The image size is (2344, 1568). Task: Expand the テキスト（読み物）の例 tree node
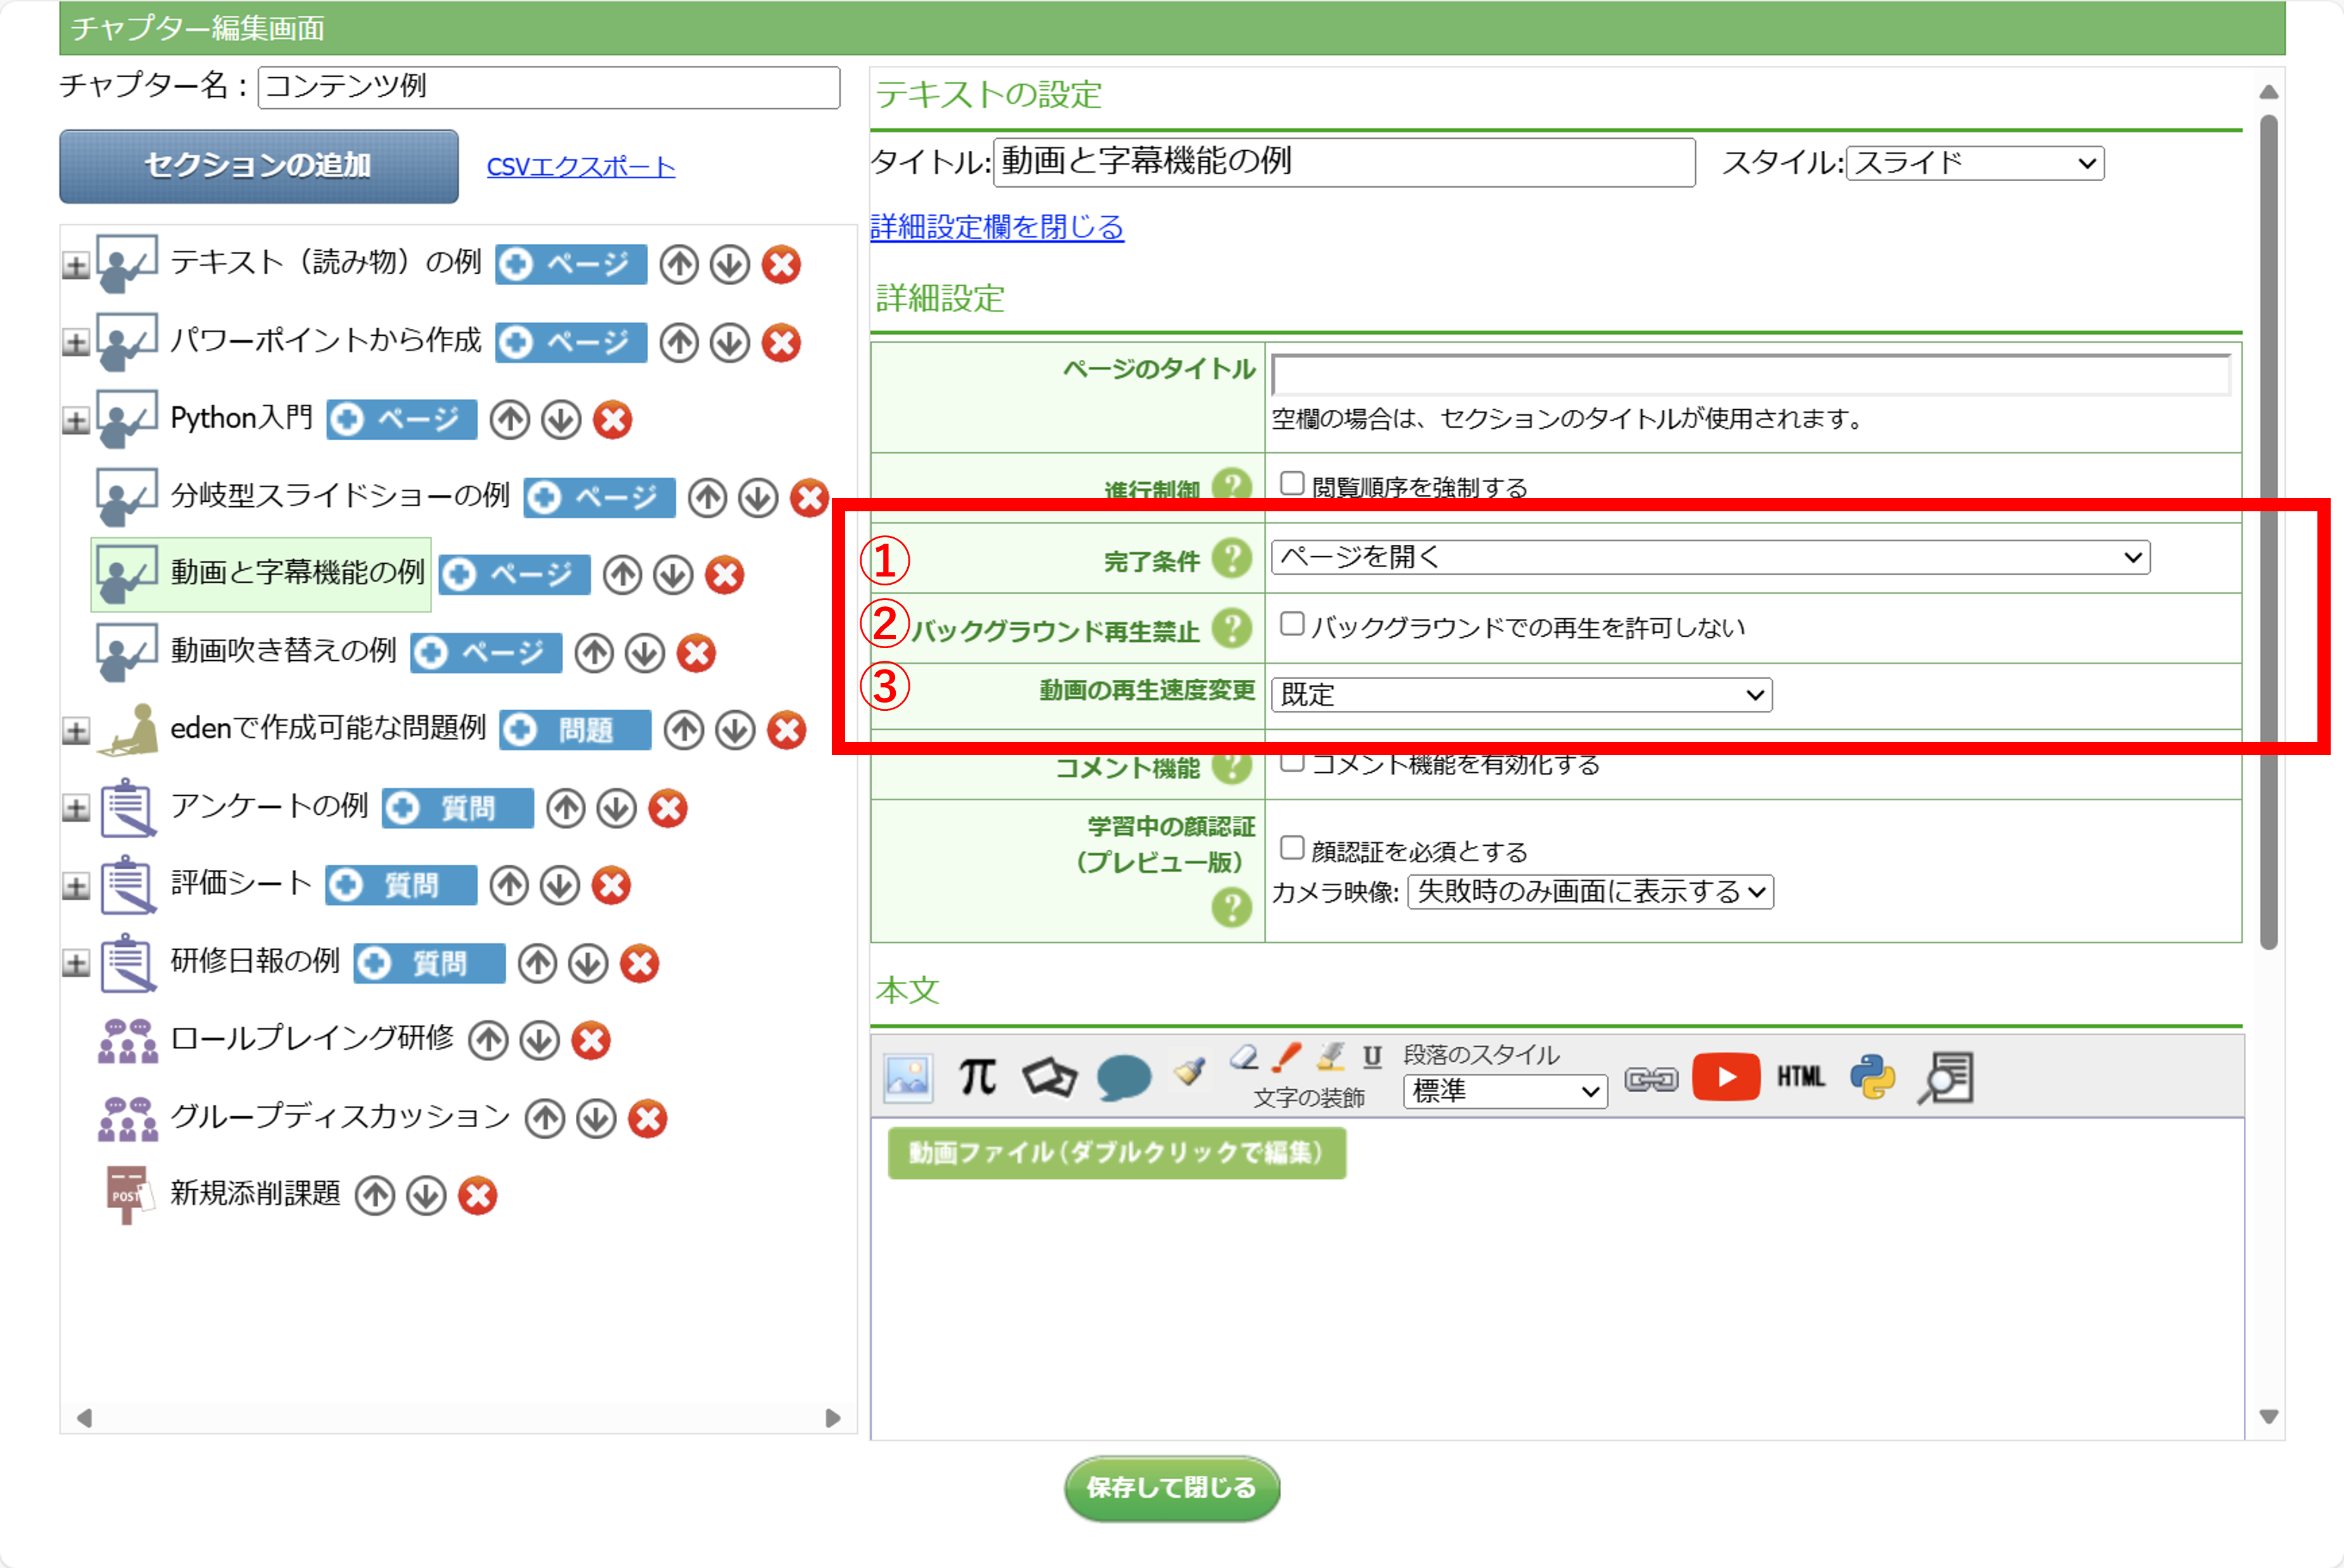76,265
